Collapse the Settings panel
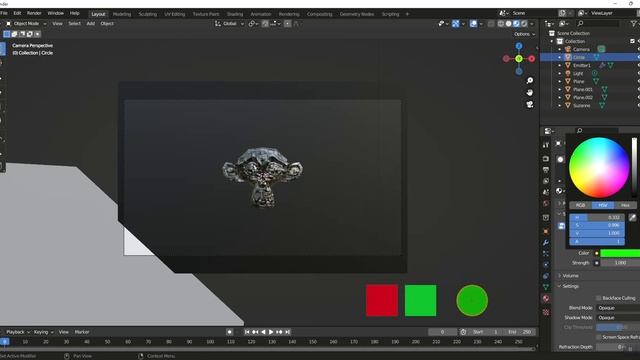The image size is (640, 360). click(570, 287)
